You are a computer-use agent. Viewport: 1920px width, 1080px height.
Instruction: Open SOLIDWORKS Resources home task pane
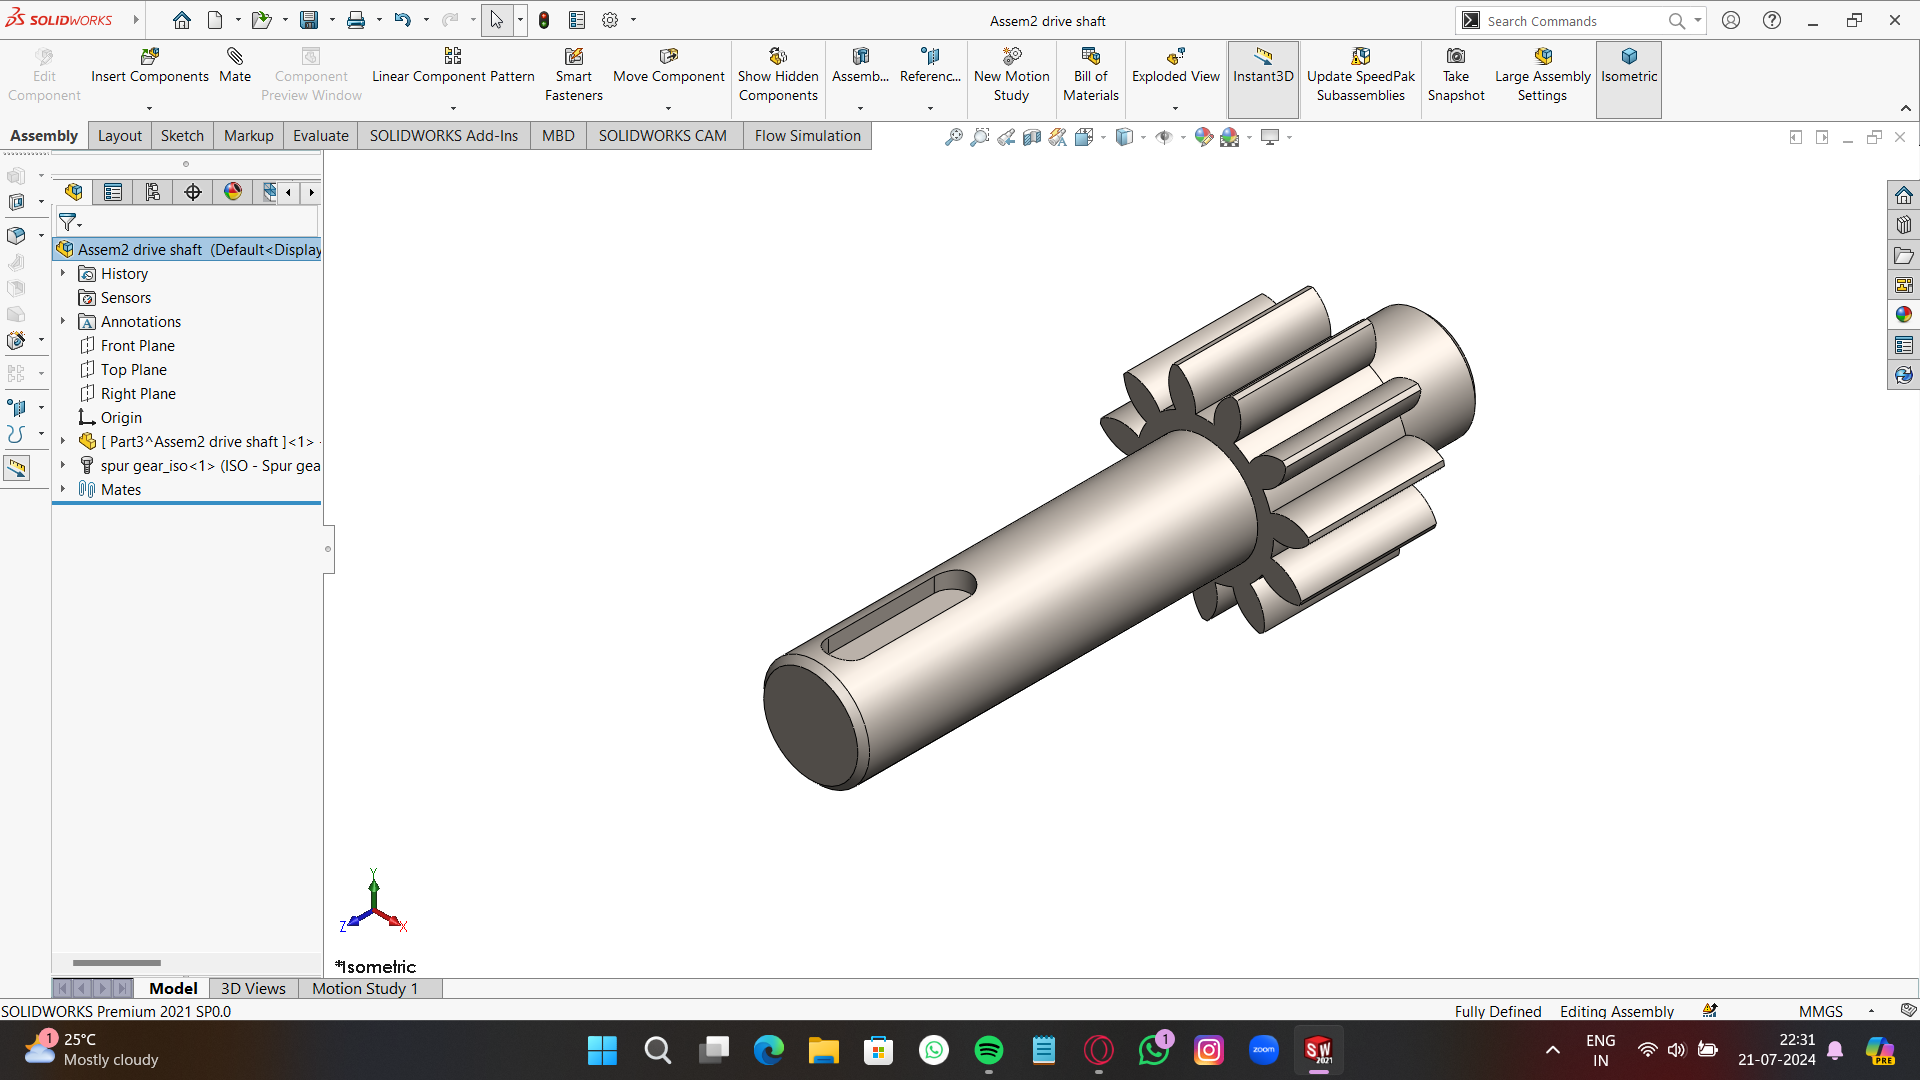pos(1903,195)
